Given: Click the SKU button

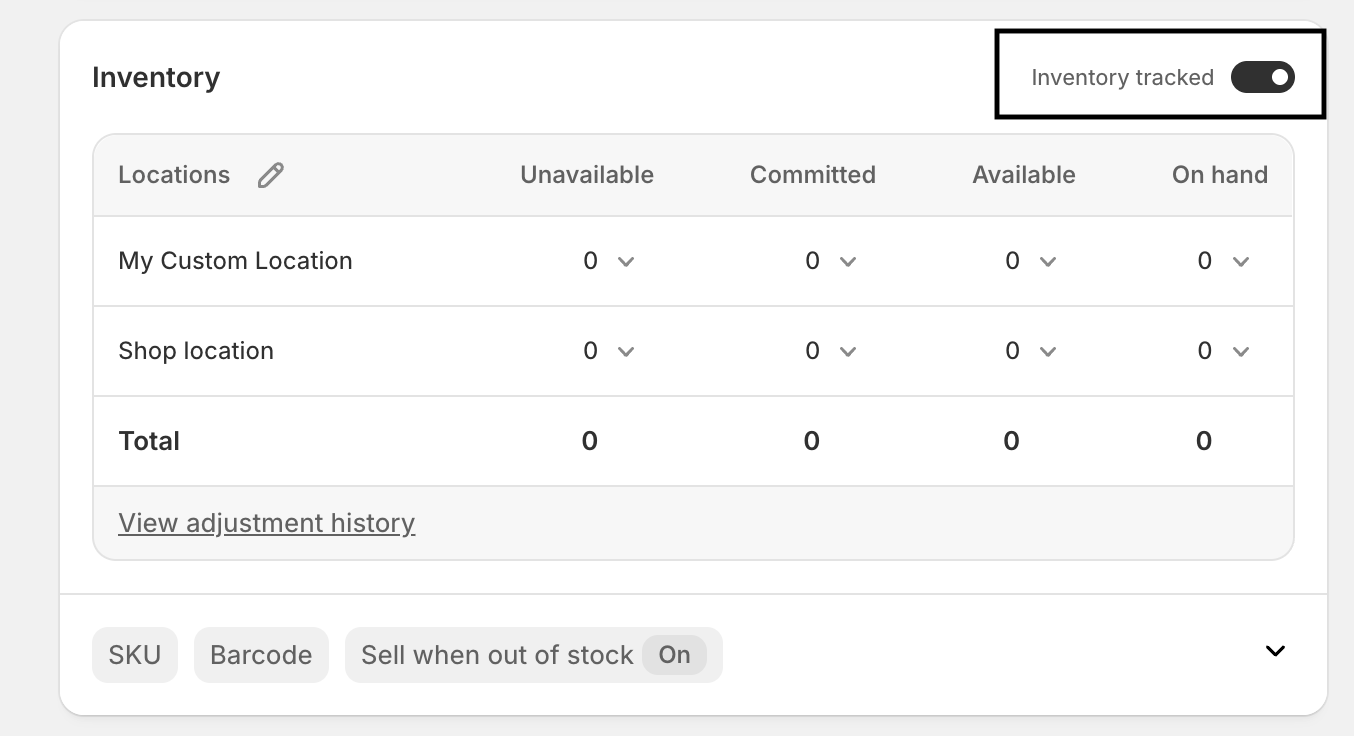Looking at the screenshot, I should [135, 655].
